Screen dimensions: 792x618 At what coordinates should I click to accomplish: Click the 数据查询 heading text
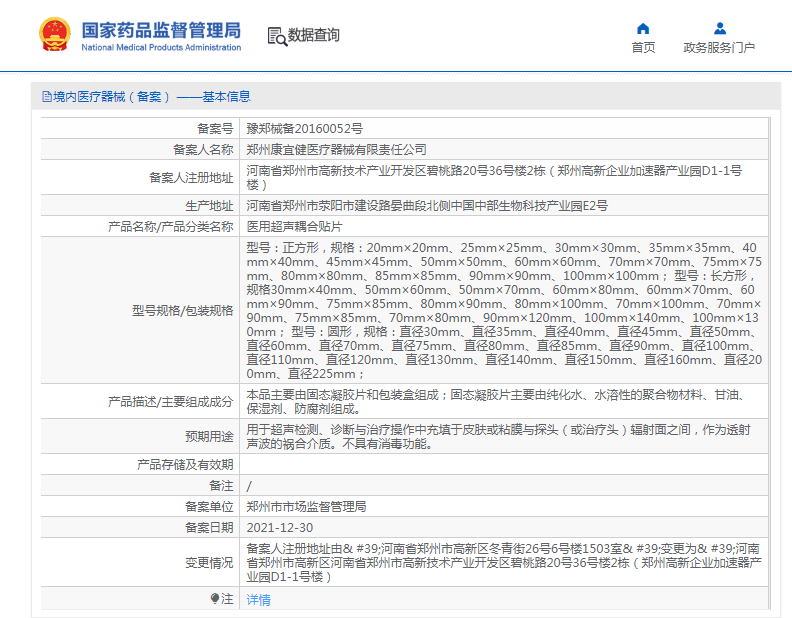[x=314, y=35]
